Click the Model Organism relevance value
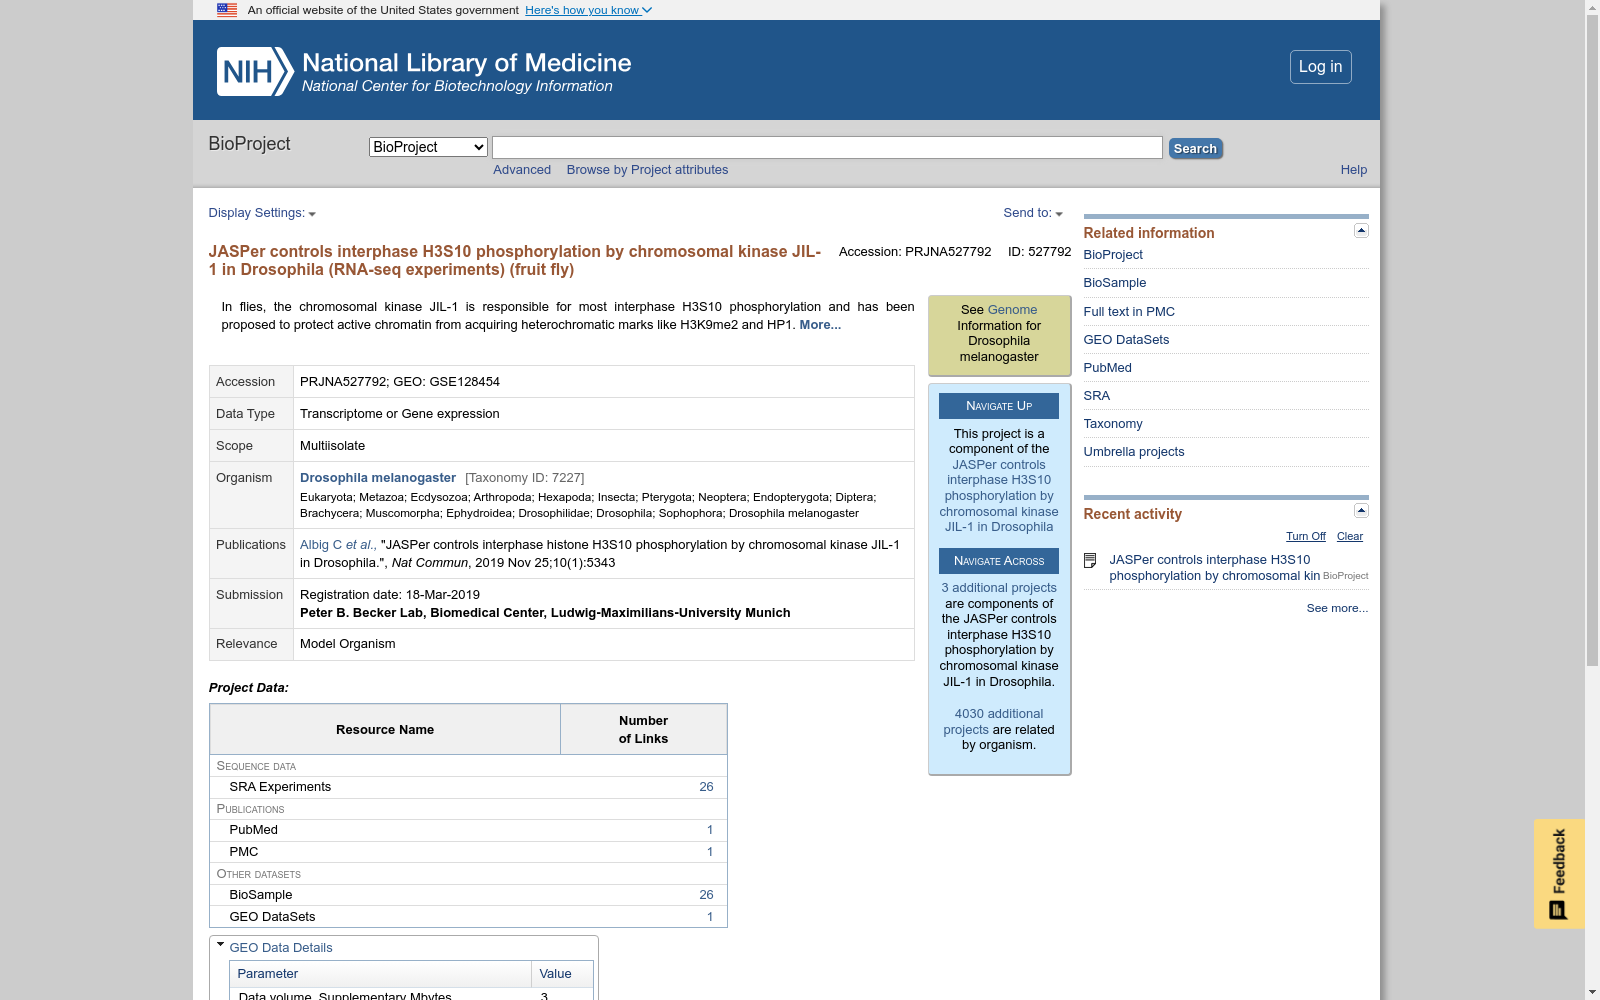Screen dimensions: 1600x1000 tap(348, 644)
